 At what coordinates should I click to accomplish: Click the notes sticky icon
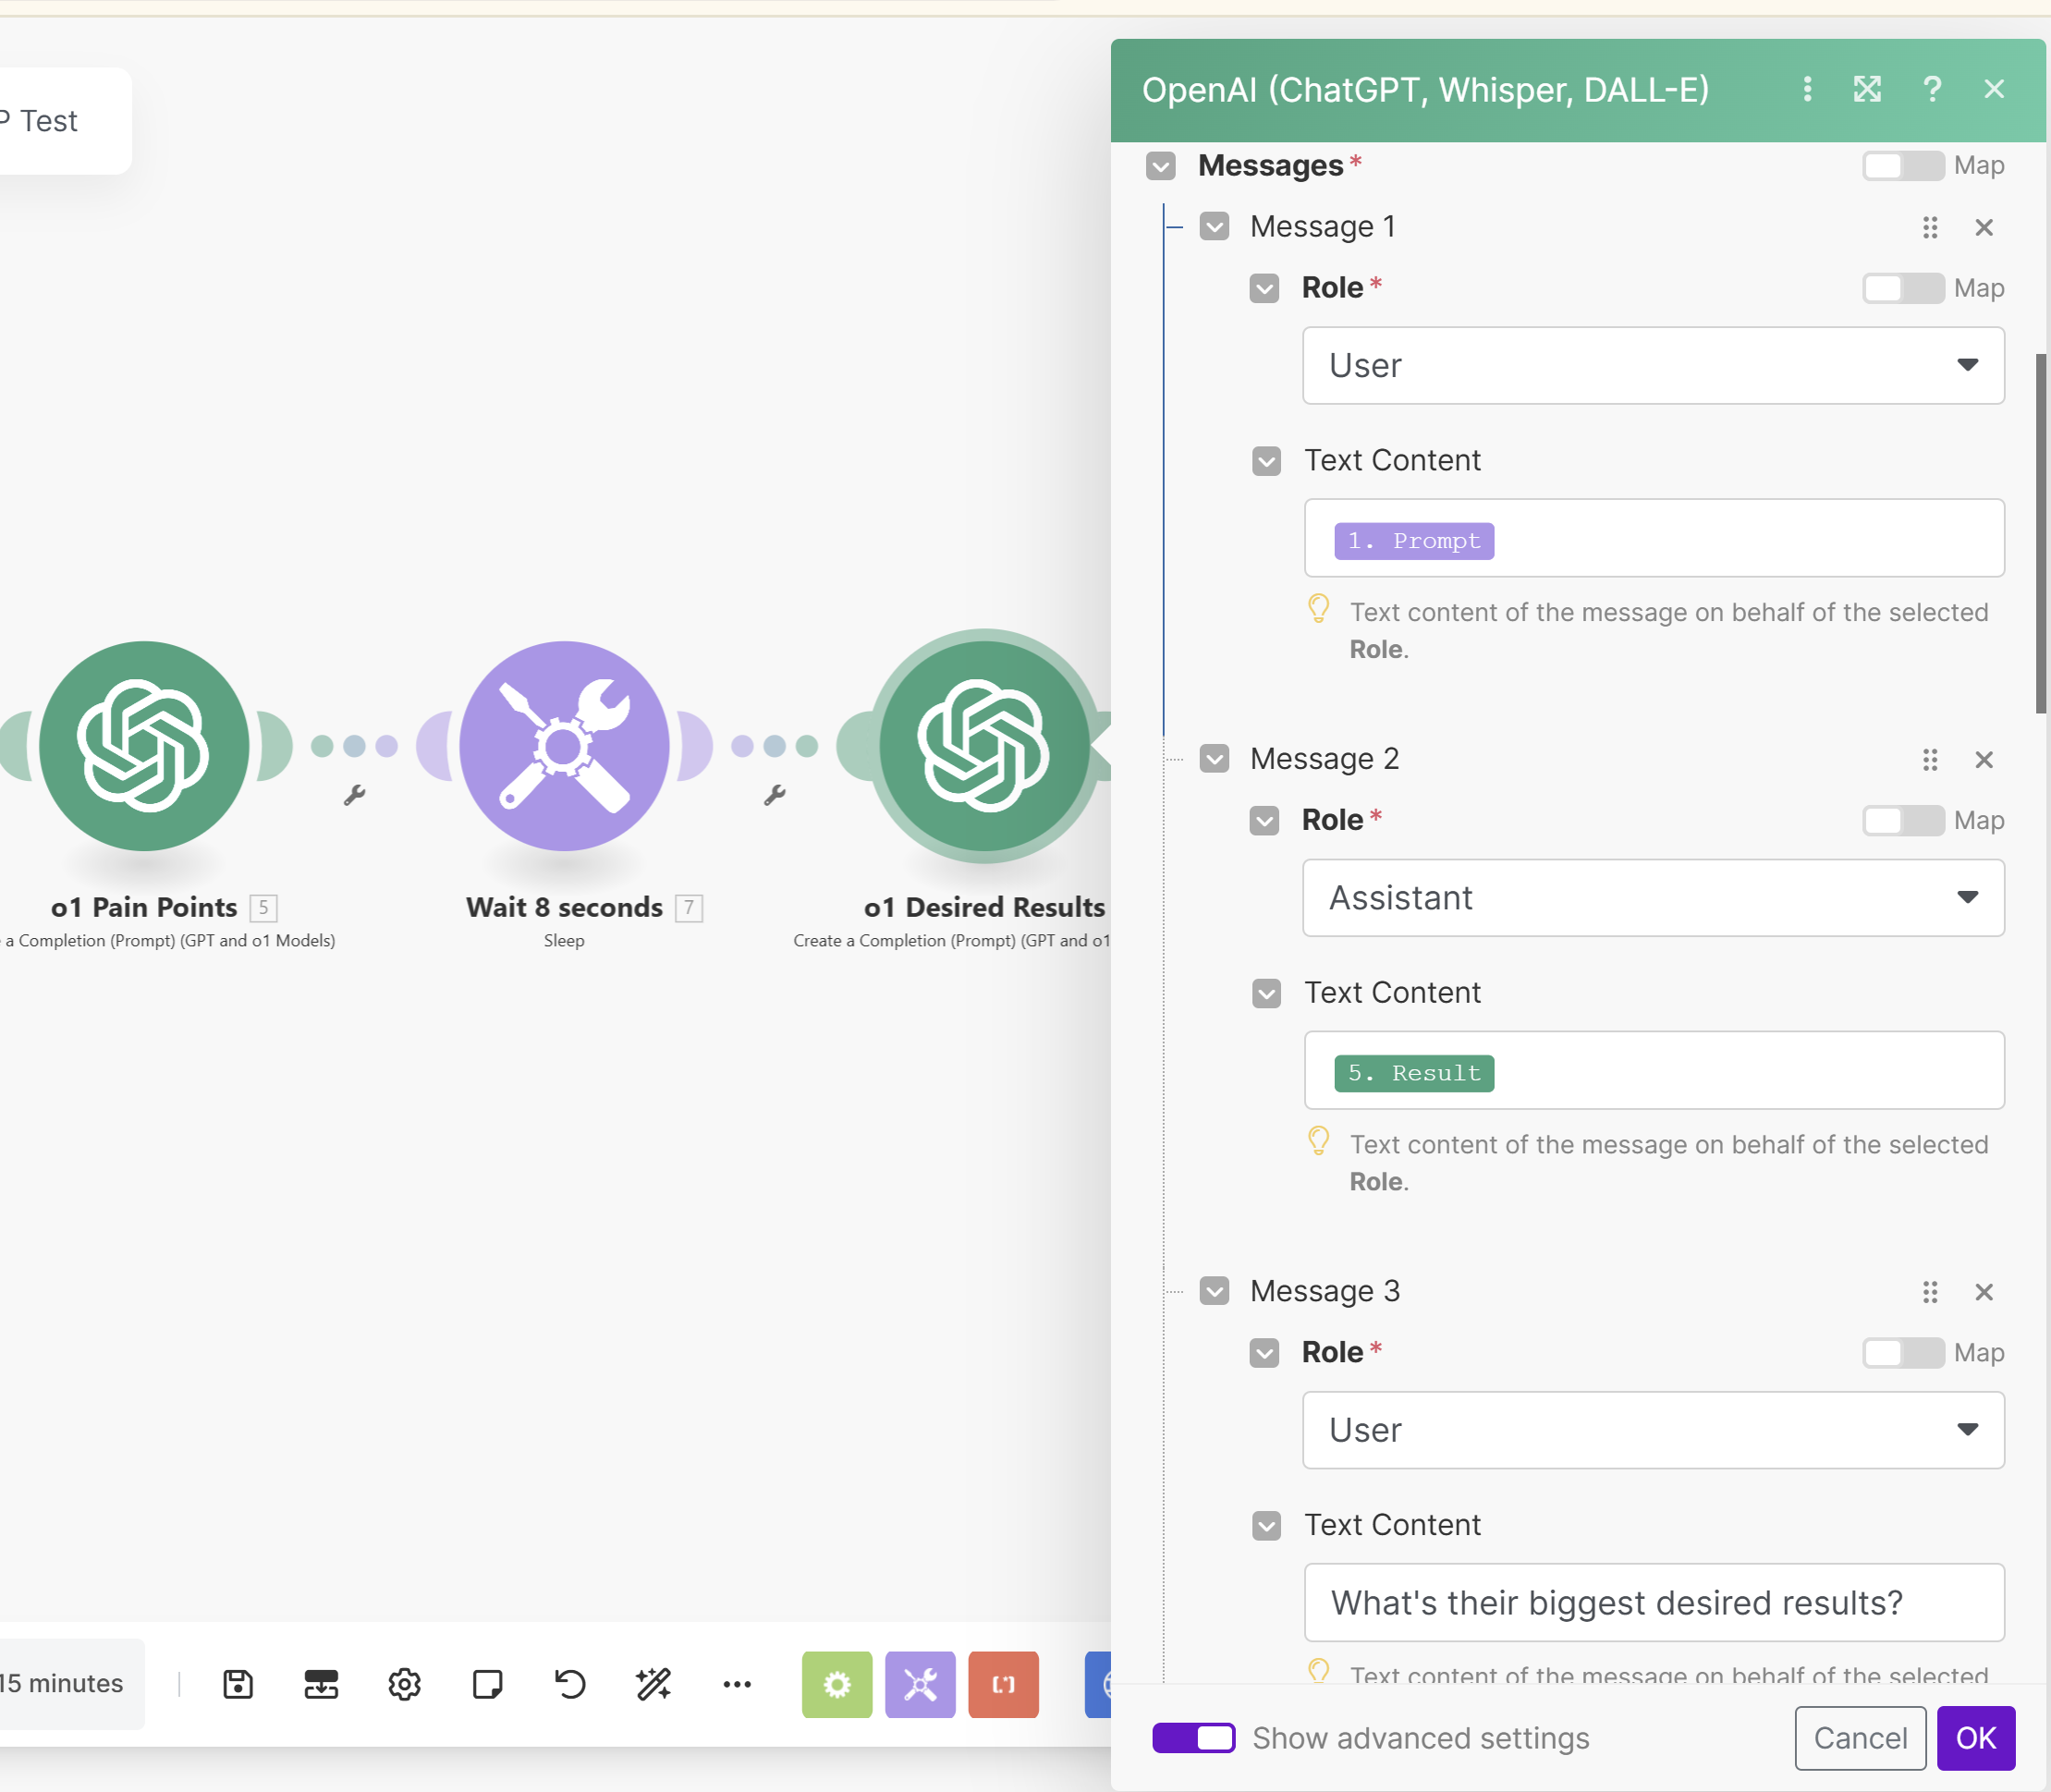[x=487, y=1684]
